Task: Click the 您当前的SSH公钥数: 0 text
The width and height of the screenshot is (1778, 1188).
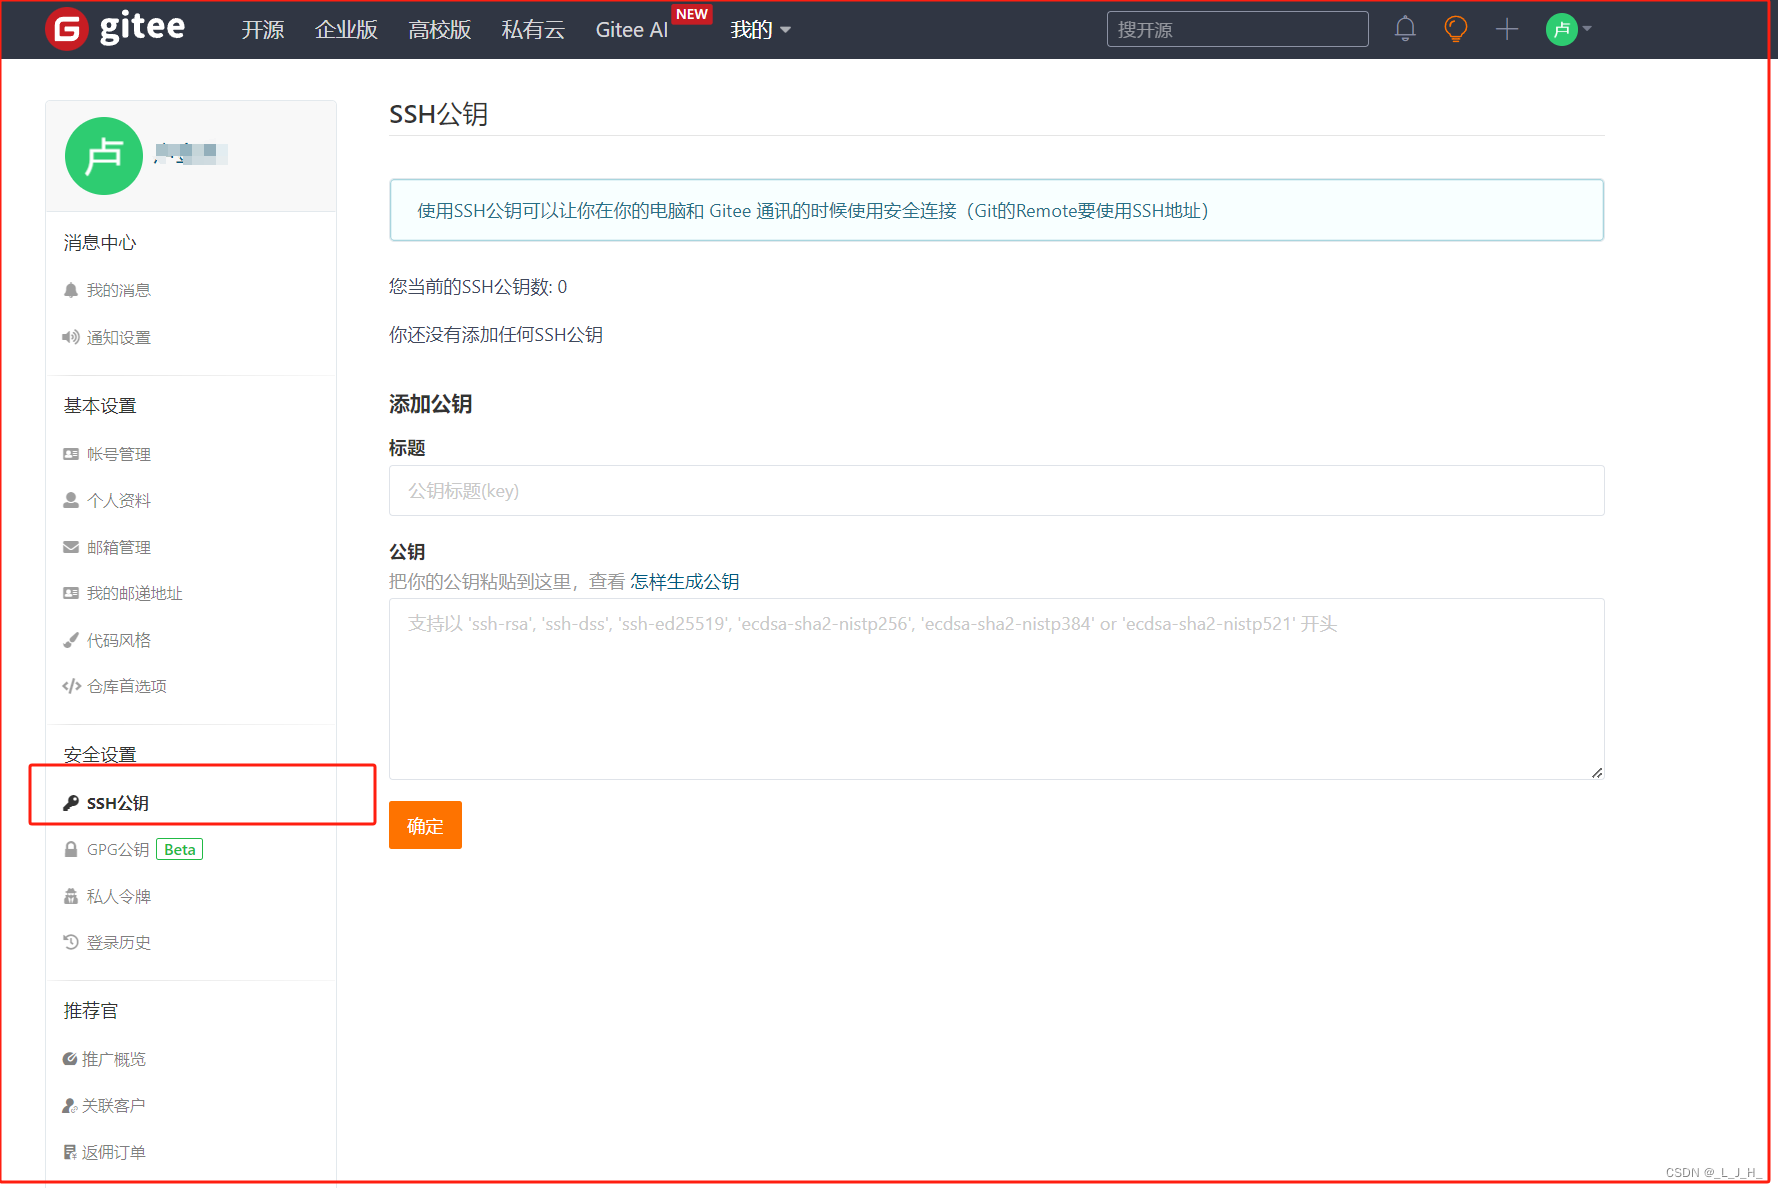Action: (x=478, y=287)
